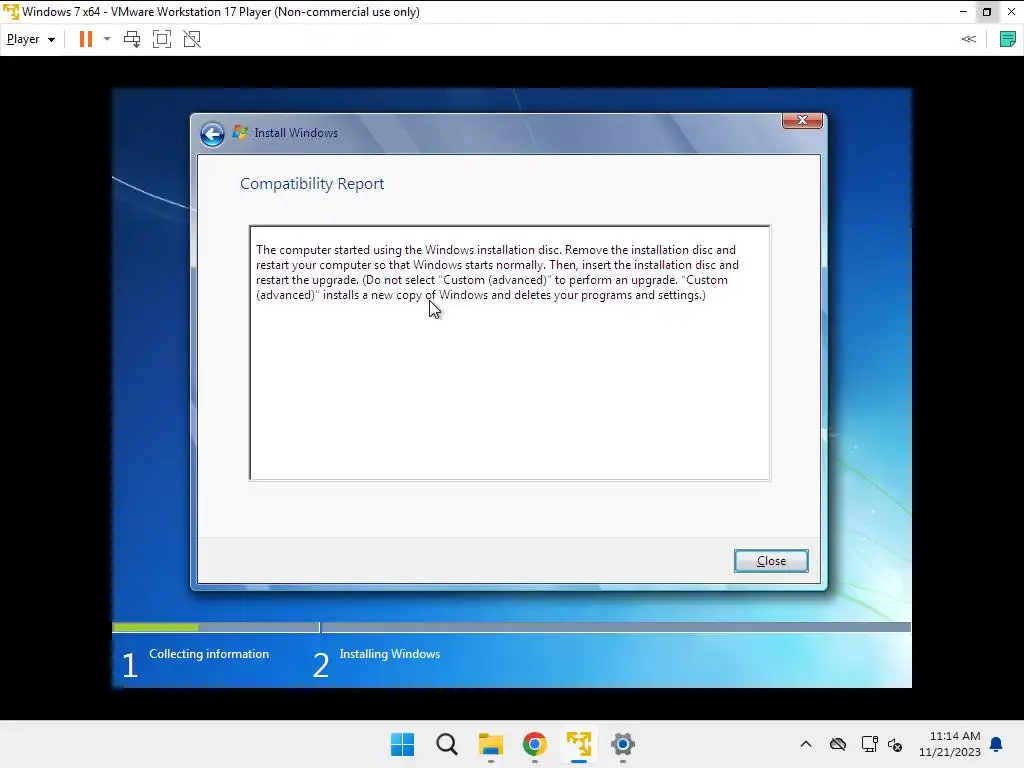Open volume tray icon
Viewport: 1024px width, 768px height.
point(895,744)
